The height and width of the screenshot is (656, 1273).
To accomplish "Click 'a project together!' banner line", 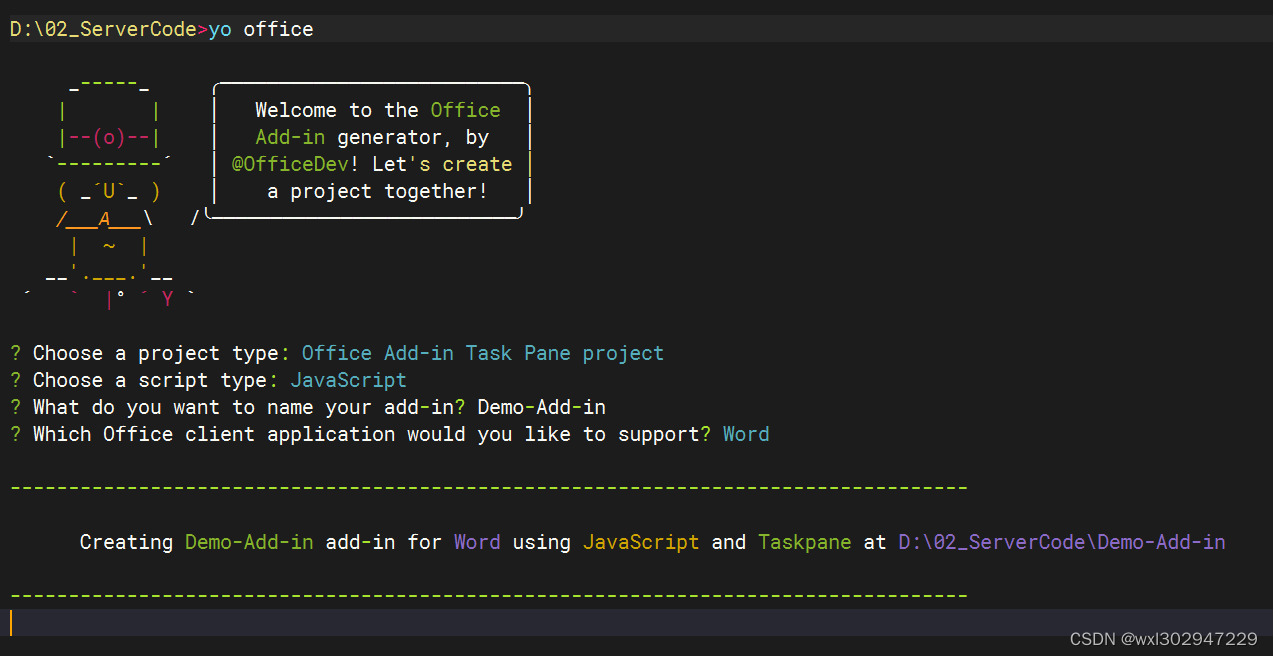I will point(378,191).
